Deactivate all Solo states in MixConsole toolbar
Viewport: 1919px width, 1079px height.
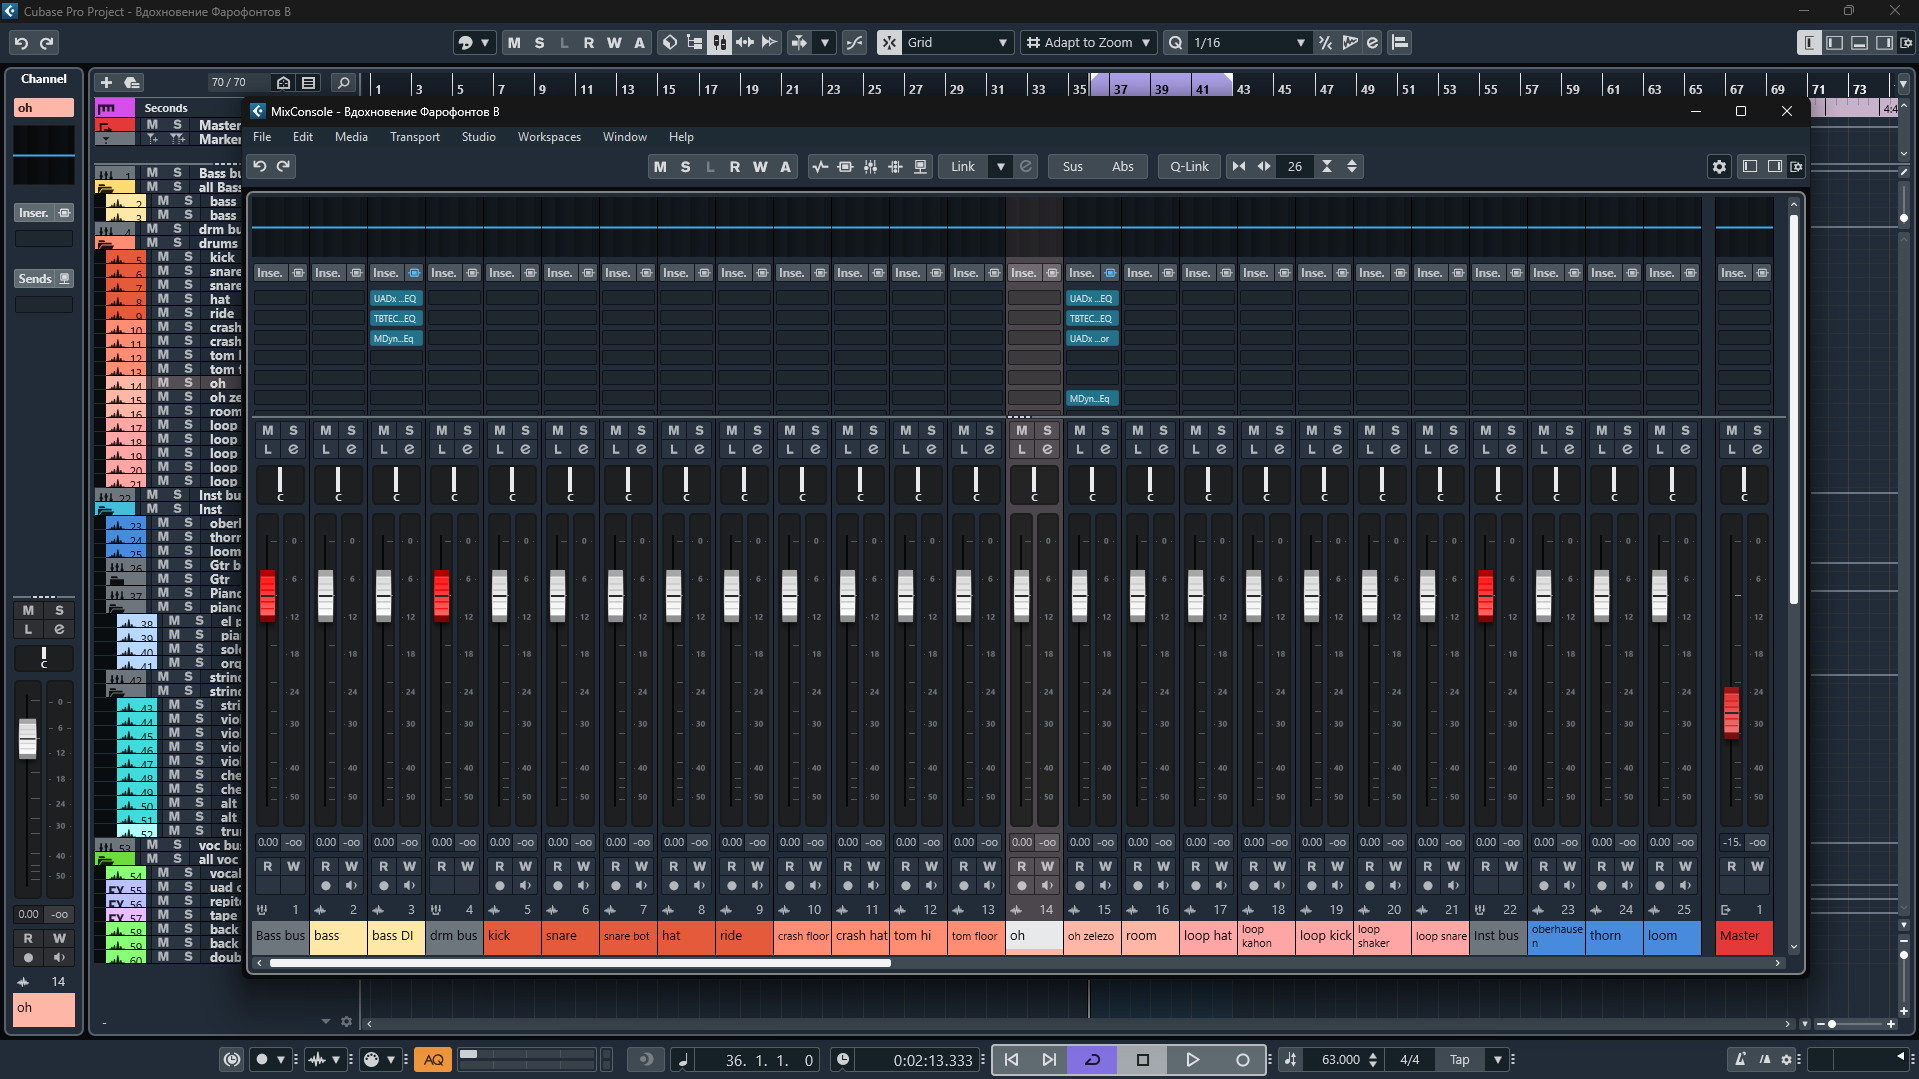pos(685,167)
